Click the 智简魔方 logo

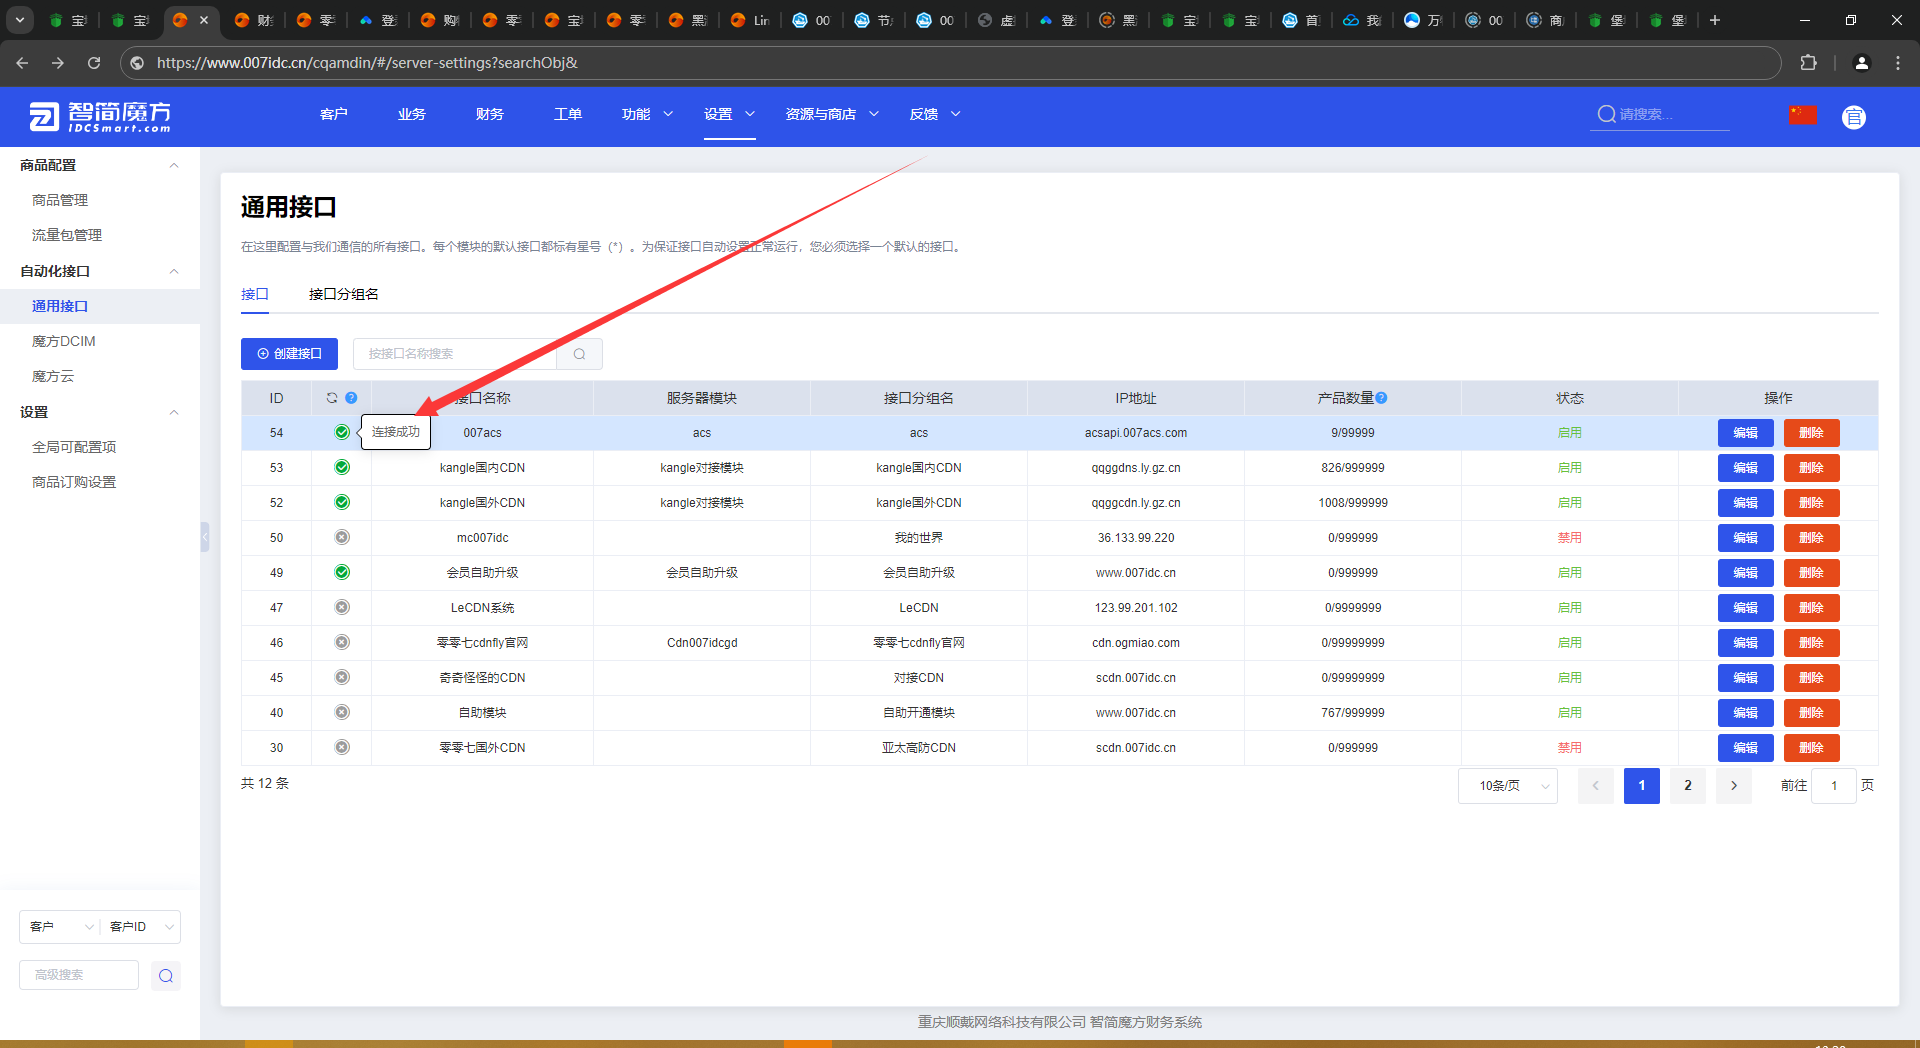(100, 117)
